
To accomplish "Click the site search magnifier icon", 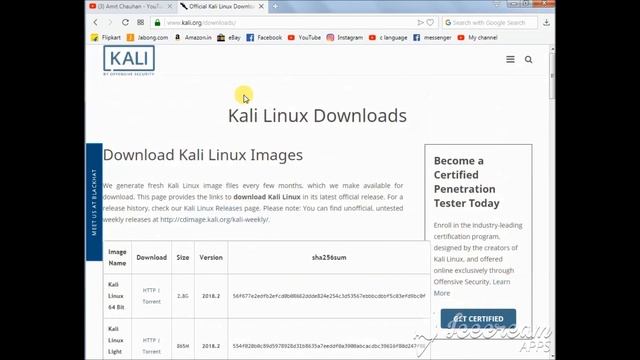I will click(529, 60).
